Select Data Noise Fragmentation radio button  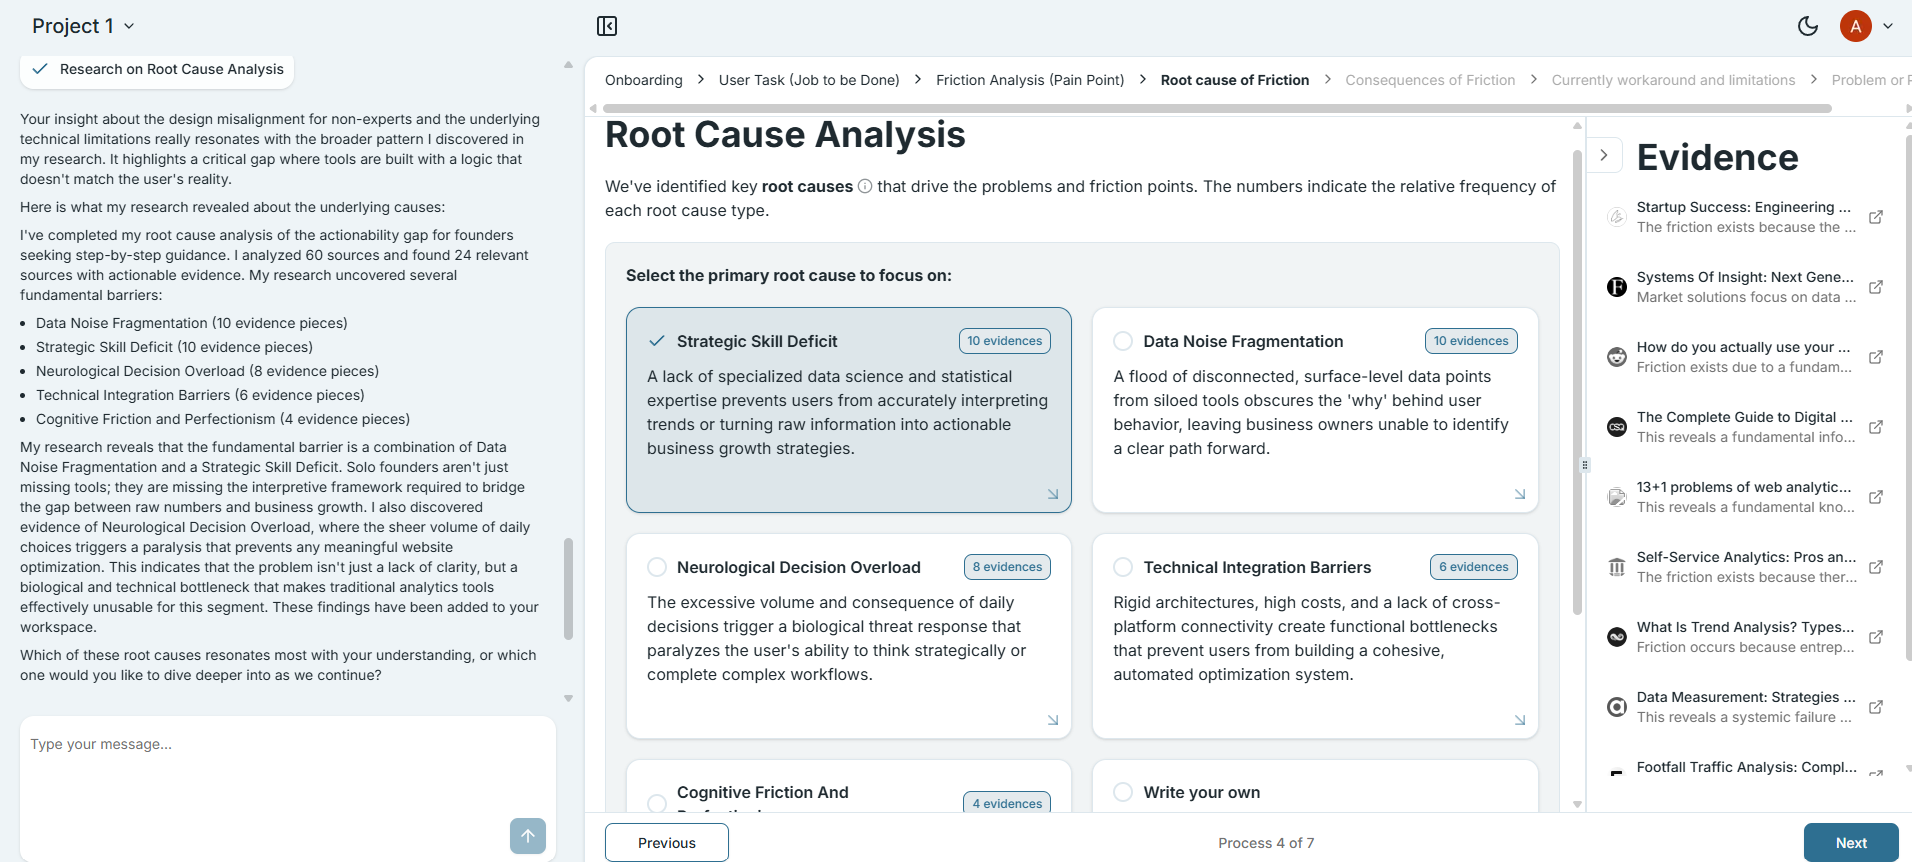pos(1123,341)
